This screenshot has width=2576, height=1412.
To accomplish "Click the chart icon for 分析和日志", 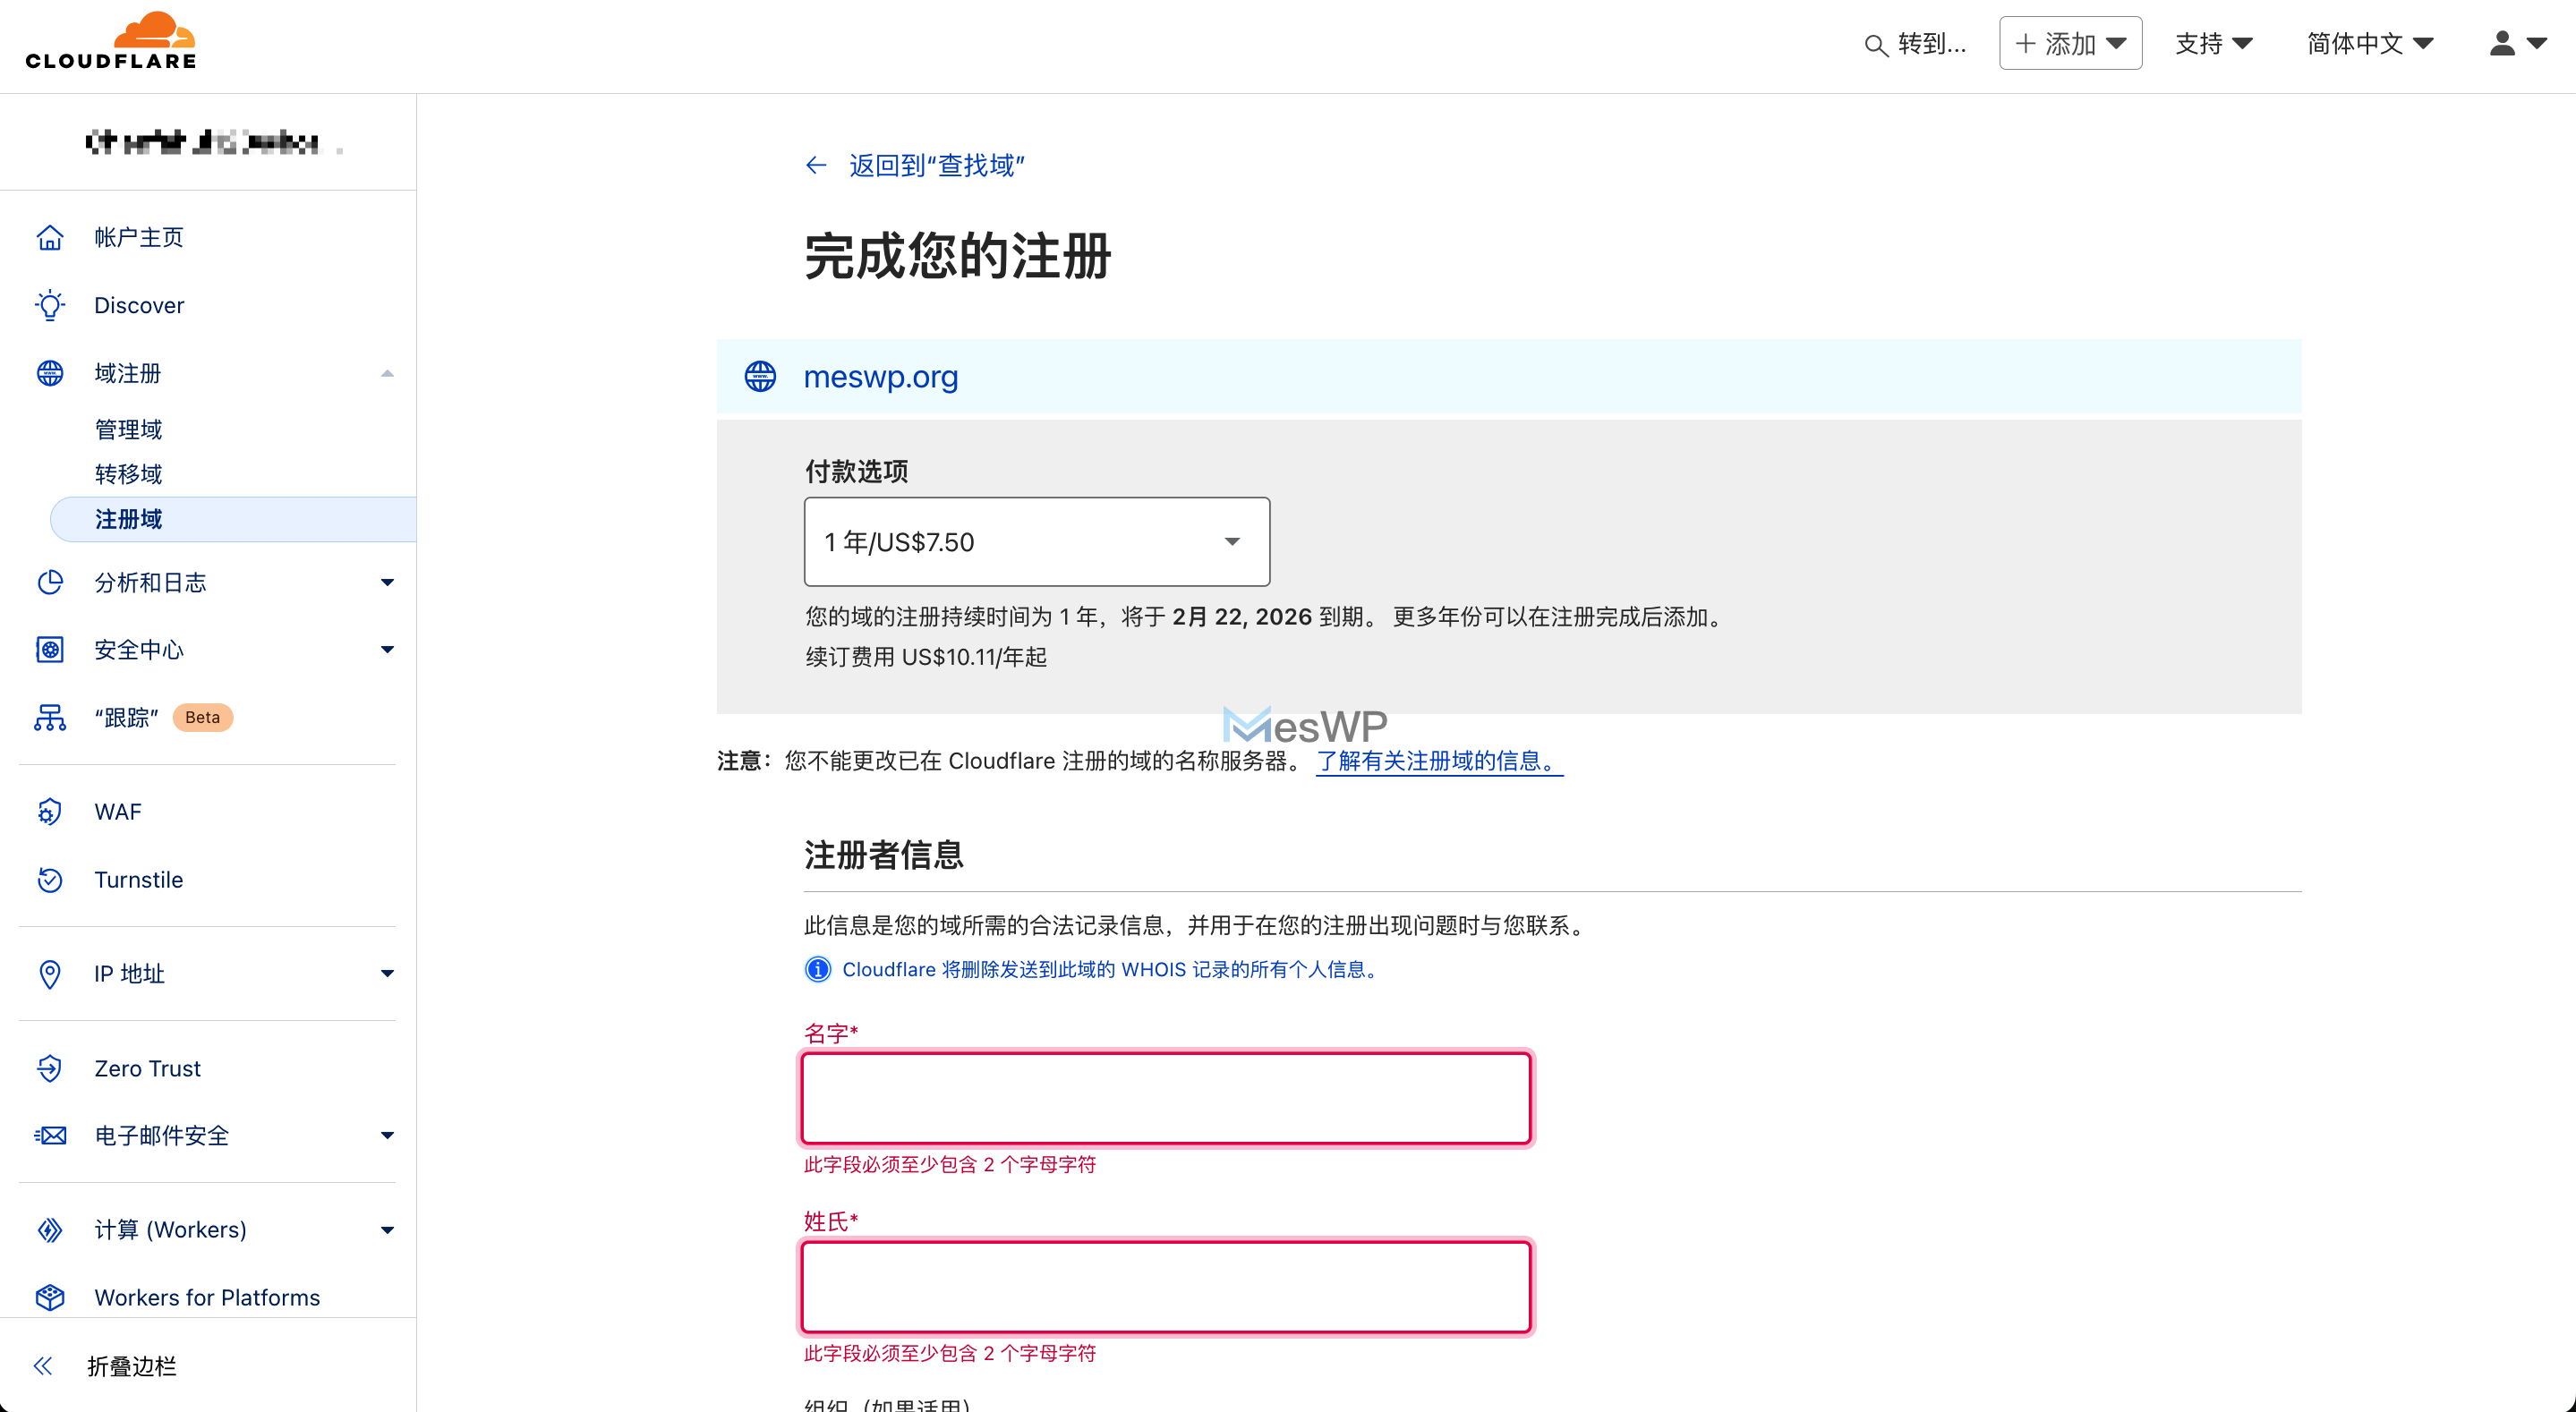I will click(x=50, y=582).
